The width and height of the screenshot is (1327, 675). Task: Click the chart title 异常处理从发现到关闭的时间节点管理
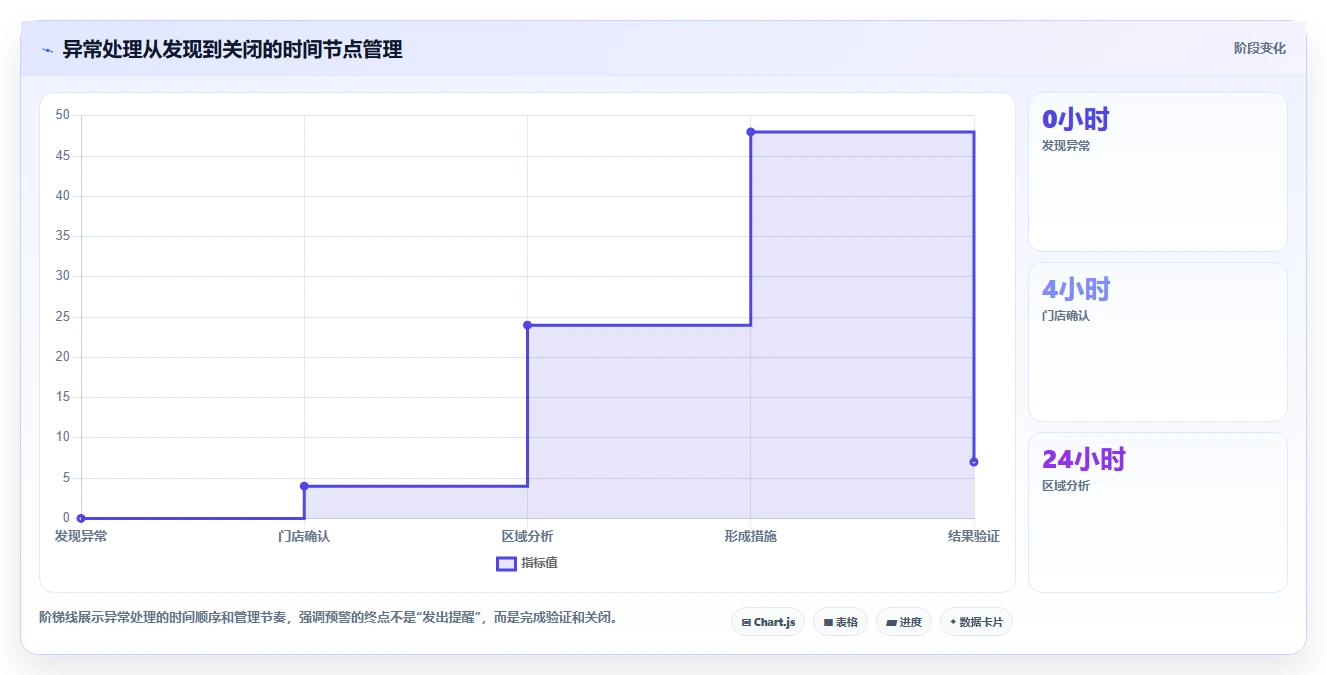(x=232, y=49)
